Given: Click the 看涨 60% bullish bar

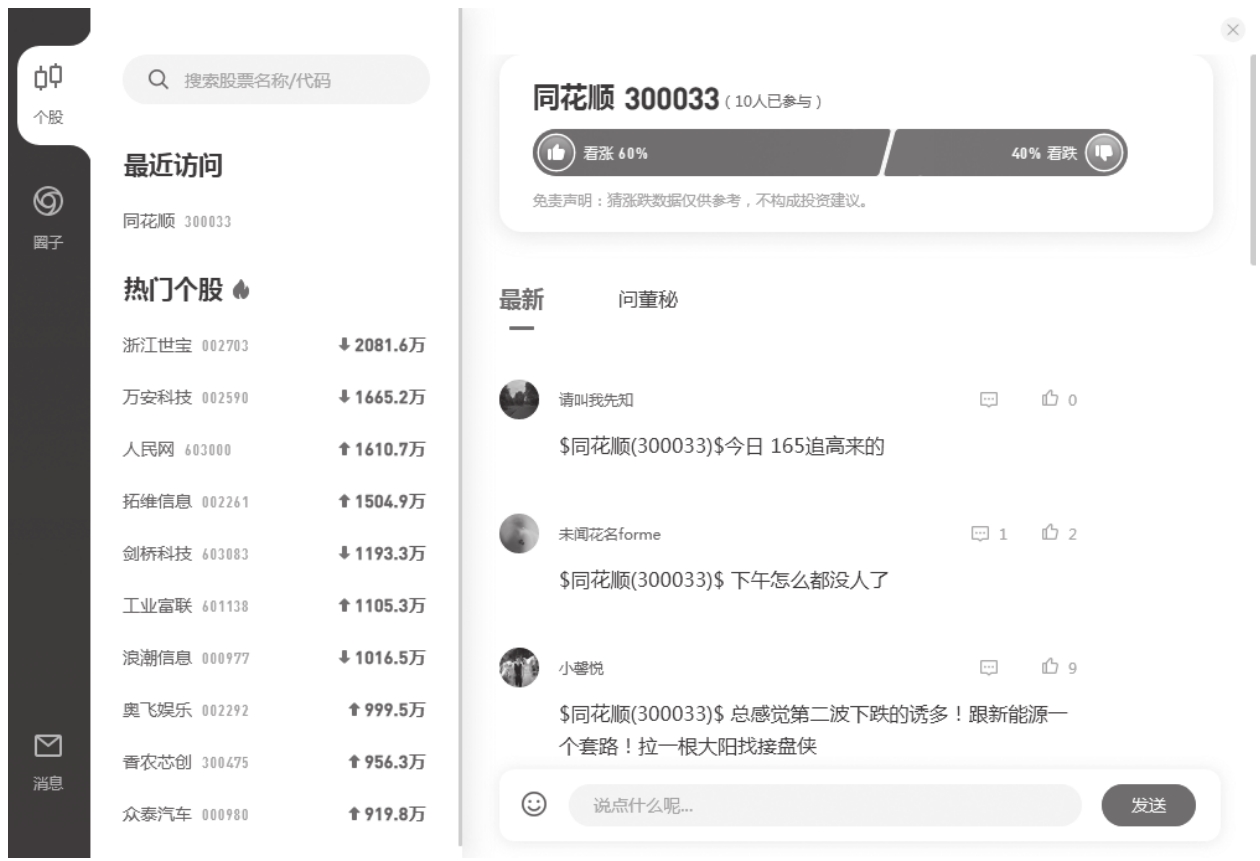Looking at the screenshot, I should pos(711,153).
